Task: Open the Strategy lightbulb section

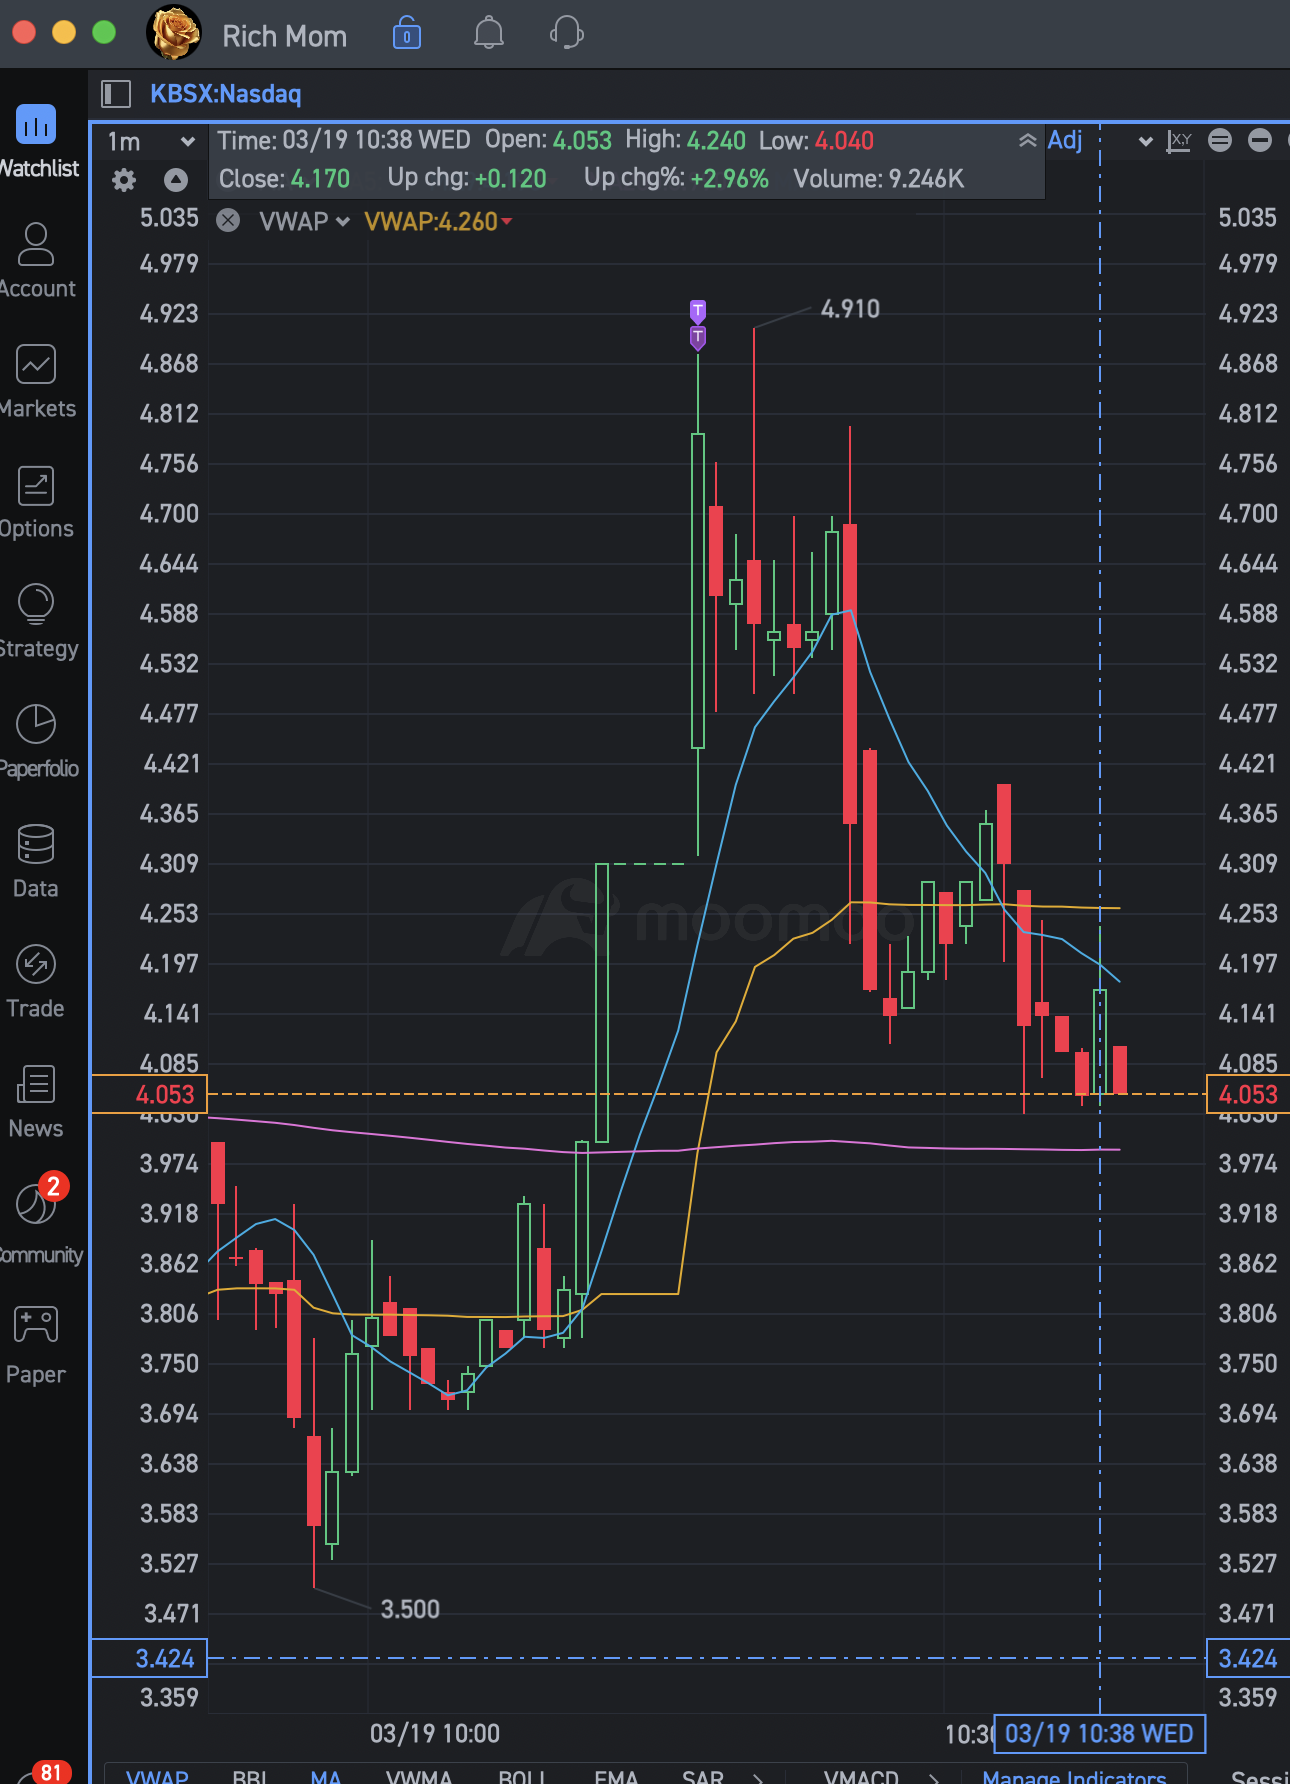Action: [x=37, y=622]
